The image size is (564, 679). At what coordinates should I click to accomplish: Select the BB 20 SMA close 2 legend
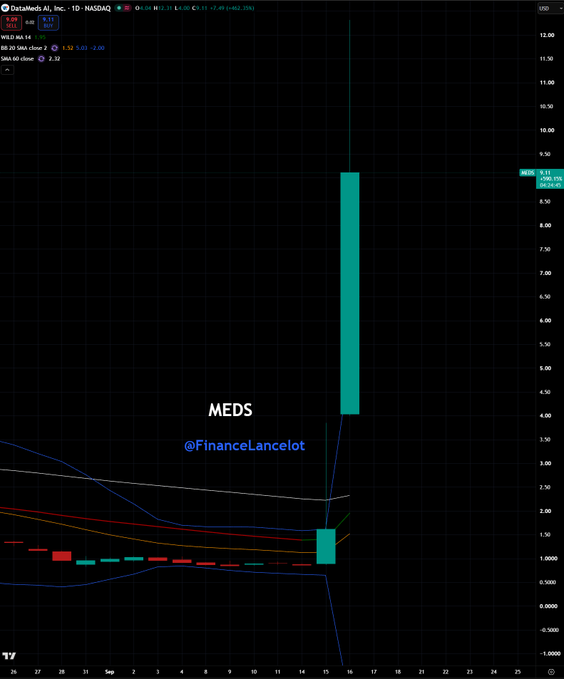(24, 48)
